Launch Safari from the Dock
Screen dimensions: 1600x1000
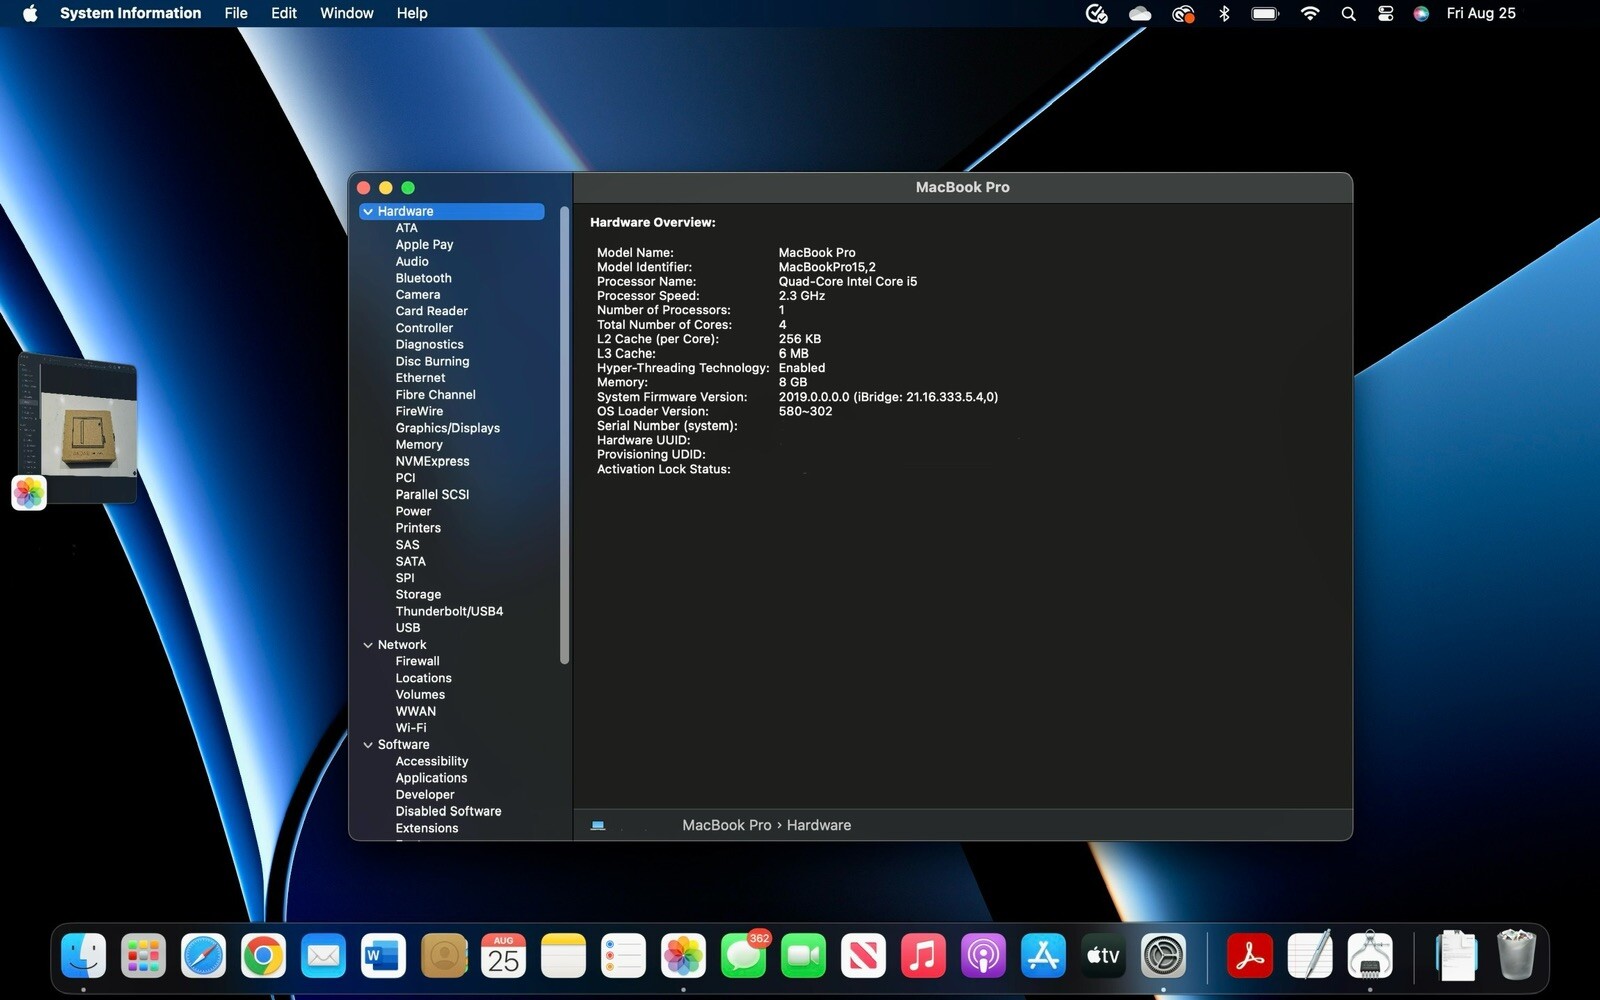click(x=204, y=956)
